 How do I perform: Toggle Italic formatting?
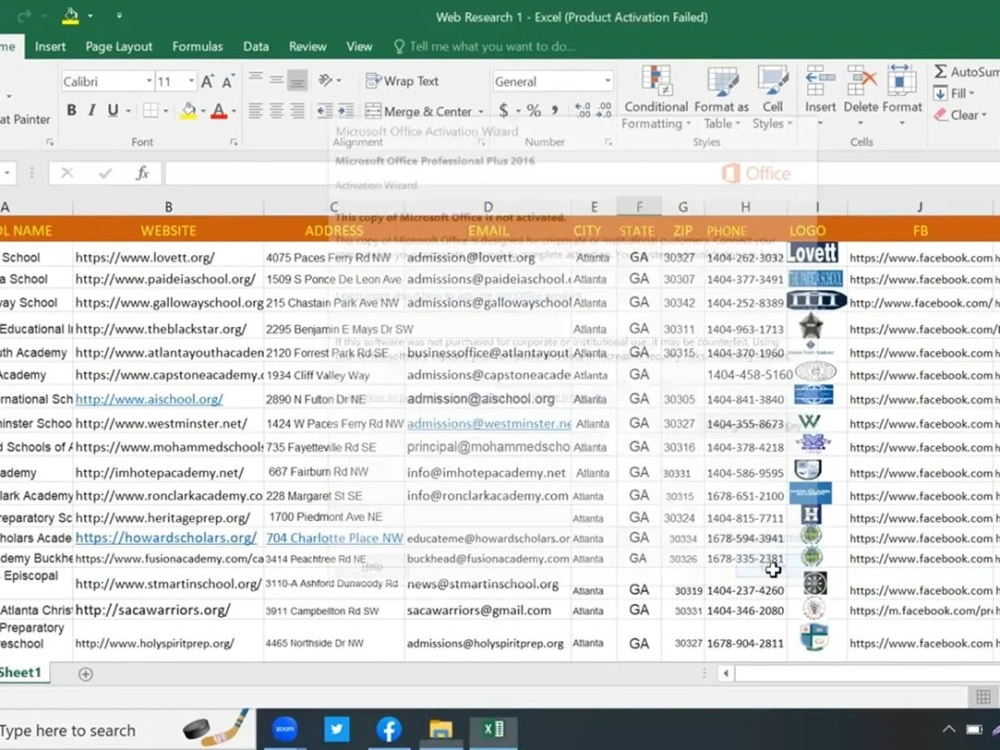[92, 110]
